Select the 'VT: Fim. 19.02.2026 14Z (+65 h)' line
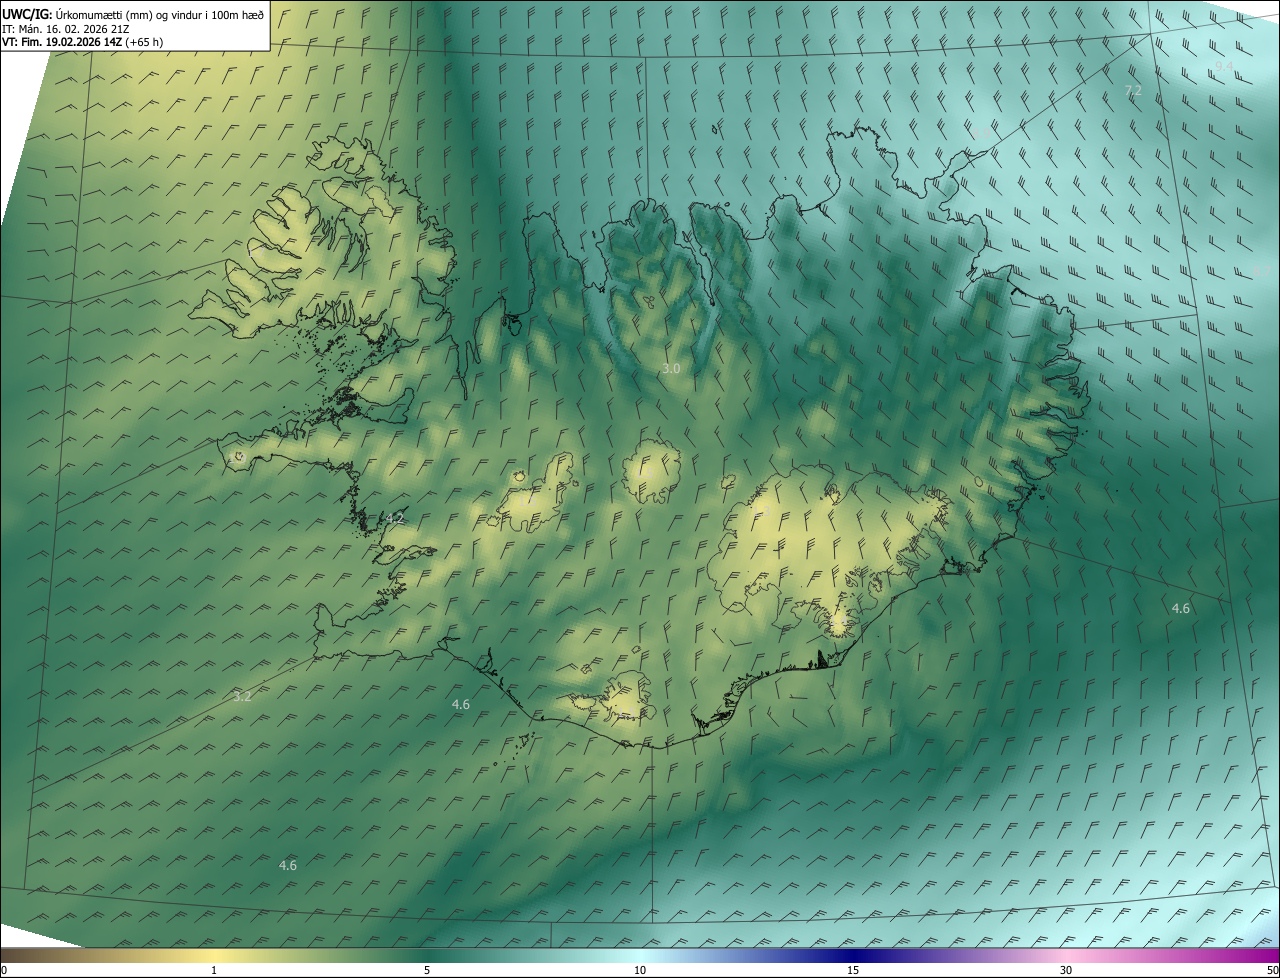 [x=83, y=42]
